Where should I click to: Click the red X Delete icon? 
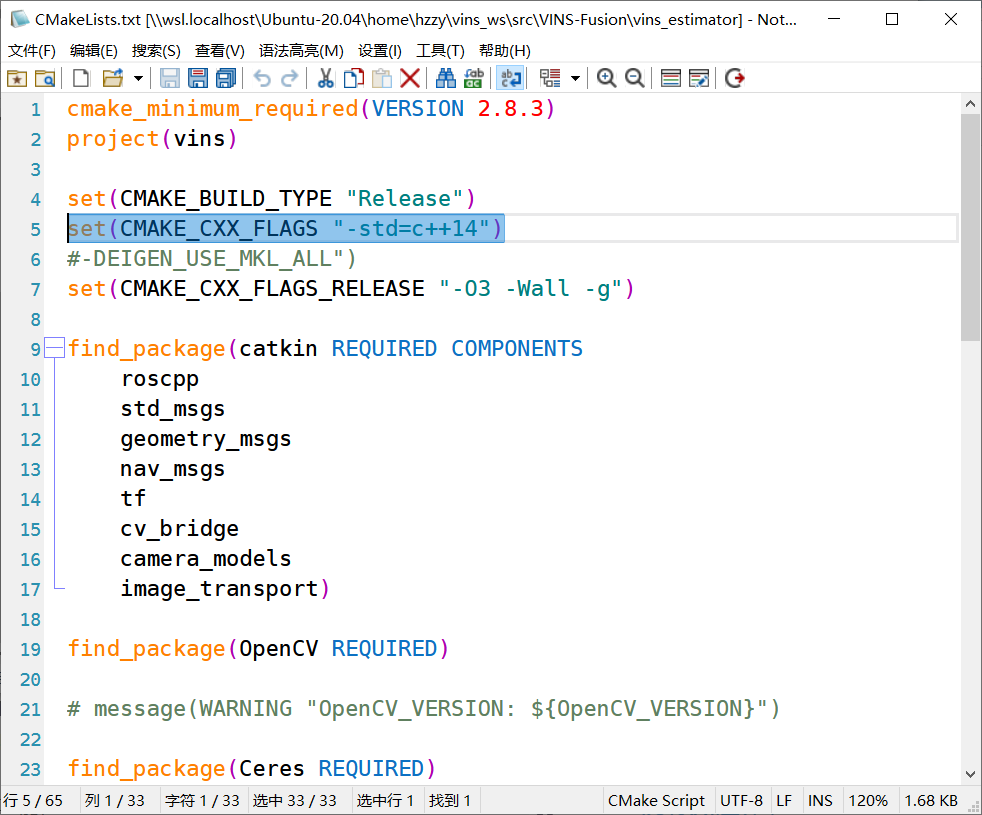tap(410, 78)
